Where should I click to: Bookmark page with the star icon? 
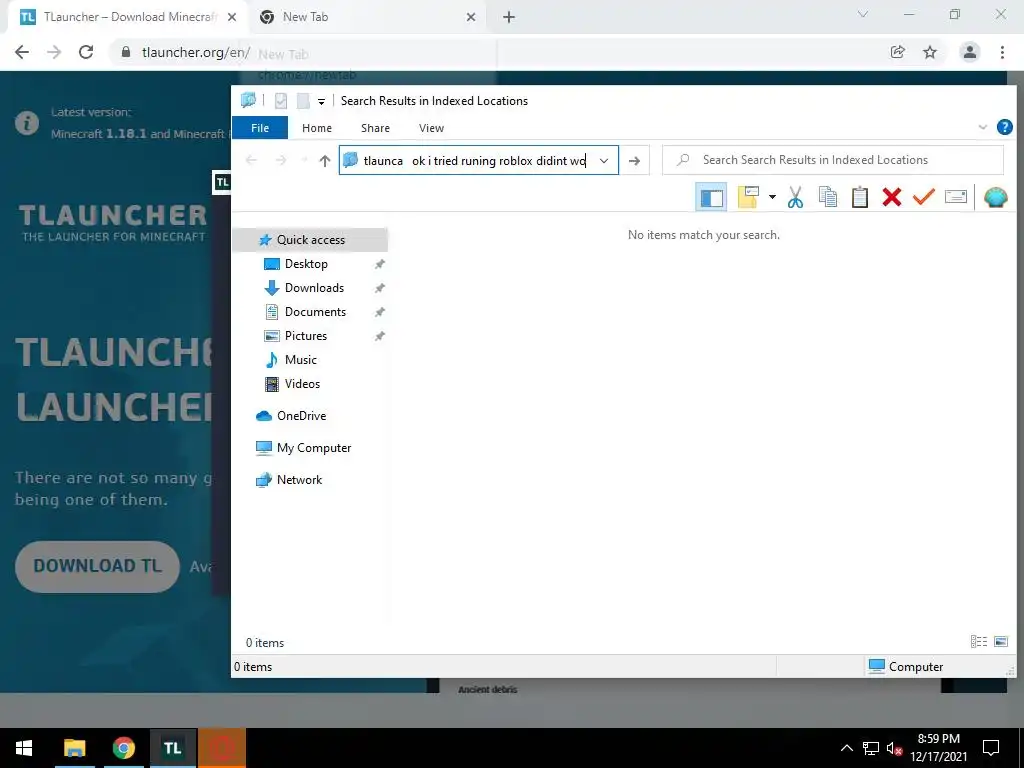(930, 52)
